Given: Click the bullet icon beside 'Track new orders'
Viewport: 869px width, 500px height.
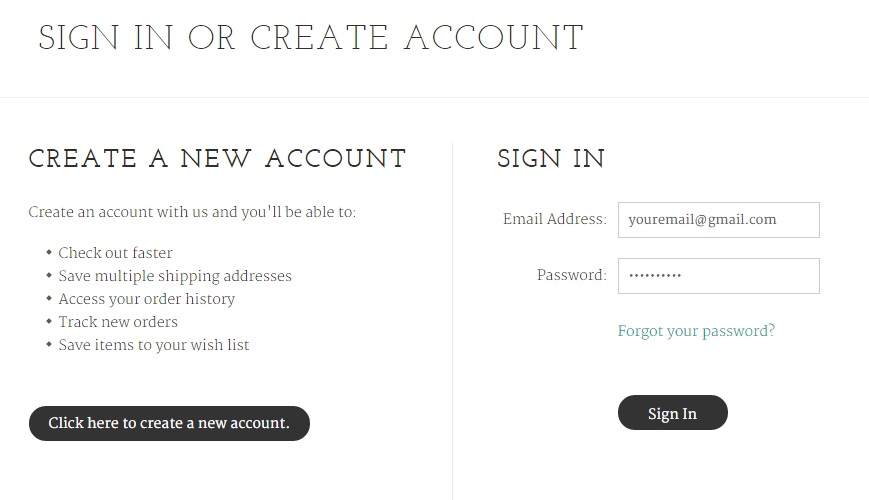Looking at the screenshot, I should (x=49, y=322).
